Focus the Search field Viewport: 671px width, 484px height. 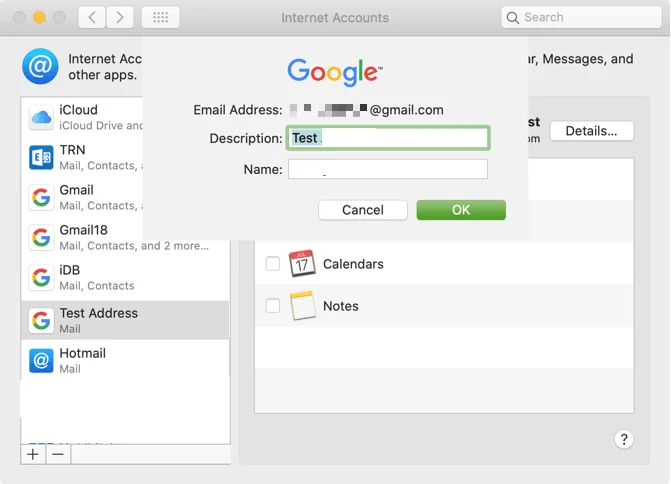581,18
